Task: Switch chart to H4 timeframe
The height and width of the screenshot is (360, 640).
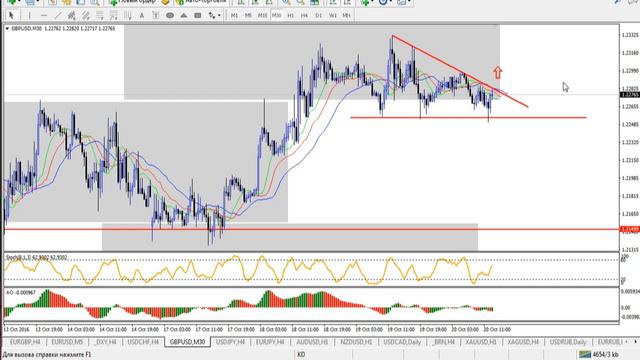Action: pos(304,16)
